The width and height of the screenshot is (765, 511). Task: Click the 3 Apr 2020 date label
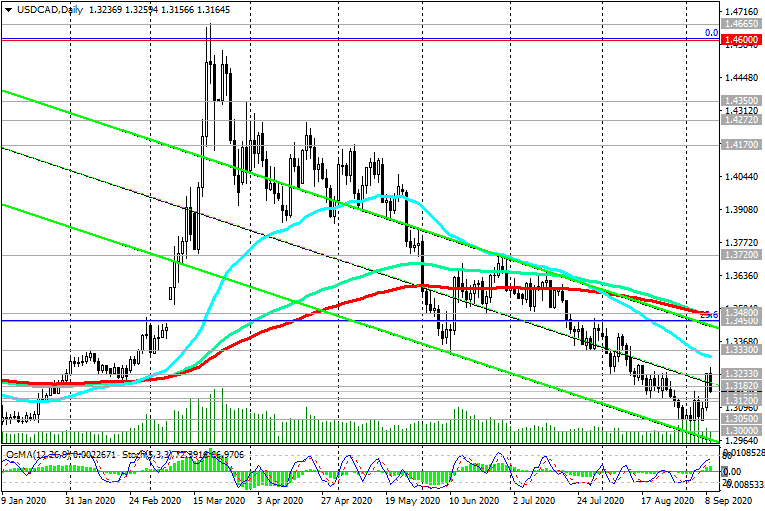[280, 501]
